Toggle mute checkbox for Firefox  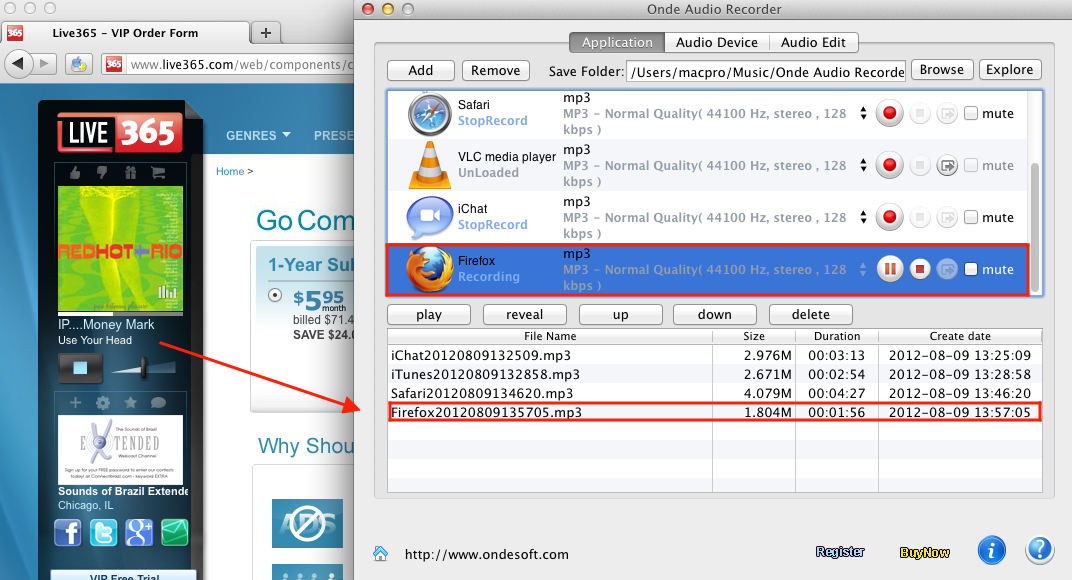point(971,269)
